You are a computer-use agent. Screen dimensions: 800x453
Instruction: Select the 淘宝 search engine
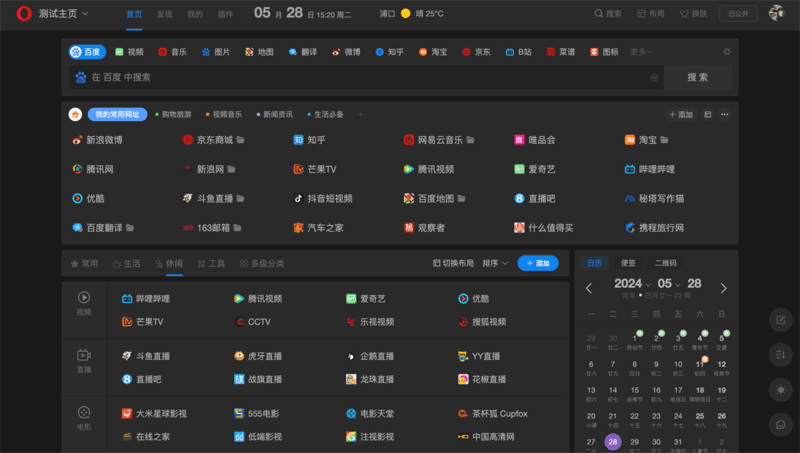click(433, 52)
